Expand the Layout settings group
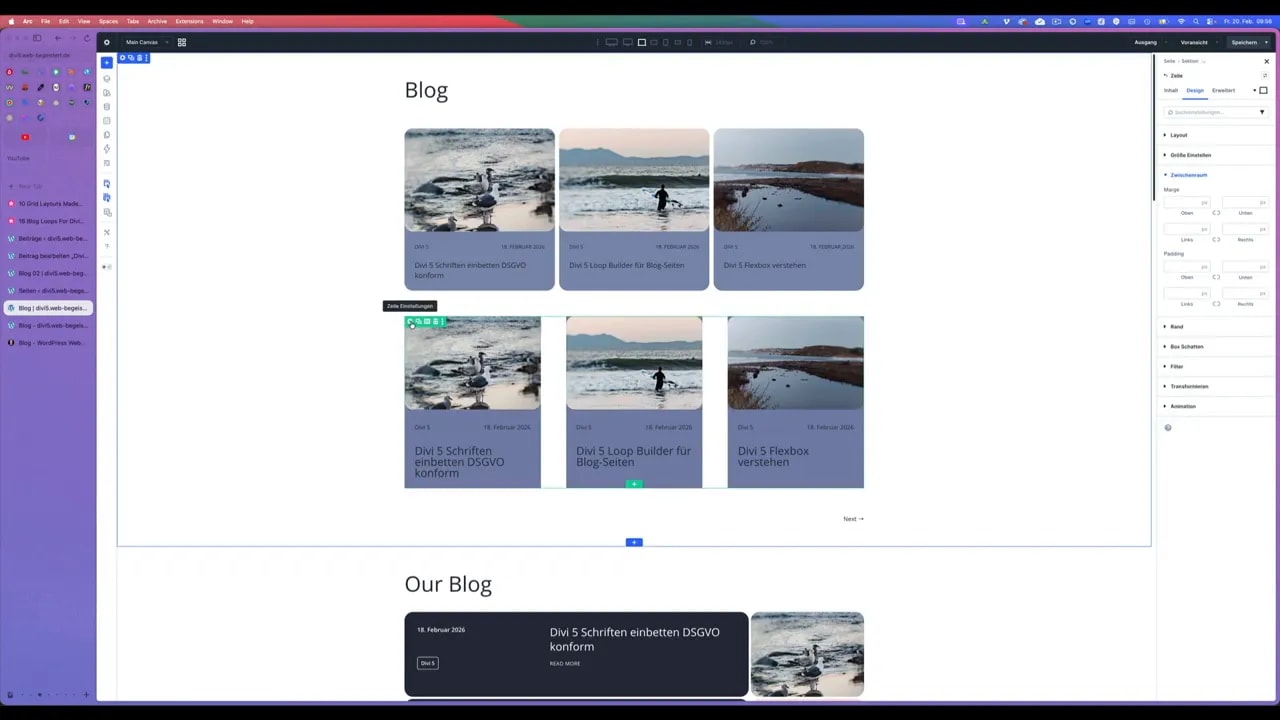Image resolution: width=1280 pixels, height=720 pixels. coord(1178,135)
